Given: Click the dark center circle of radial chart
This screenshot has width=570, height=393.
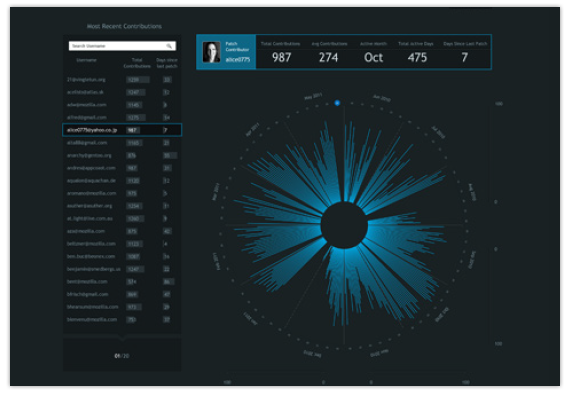Looking at the screenshot, I should (344, 225).
